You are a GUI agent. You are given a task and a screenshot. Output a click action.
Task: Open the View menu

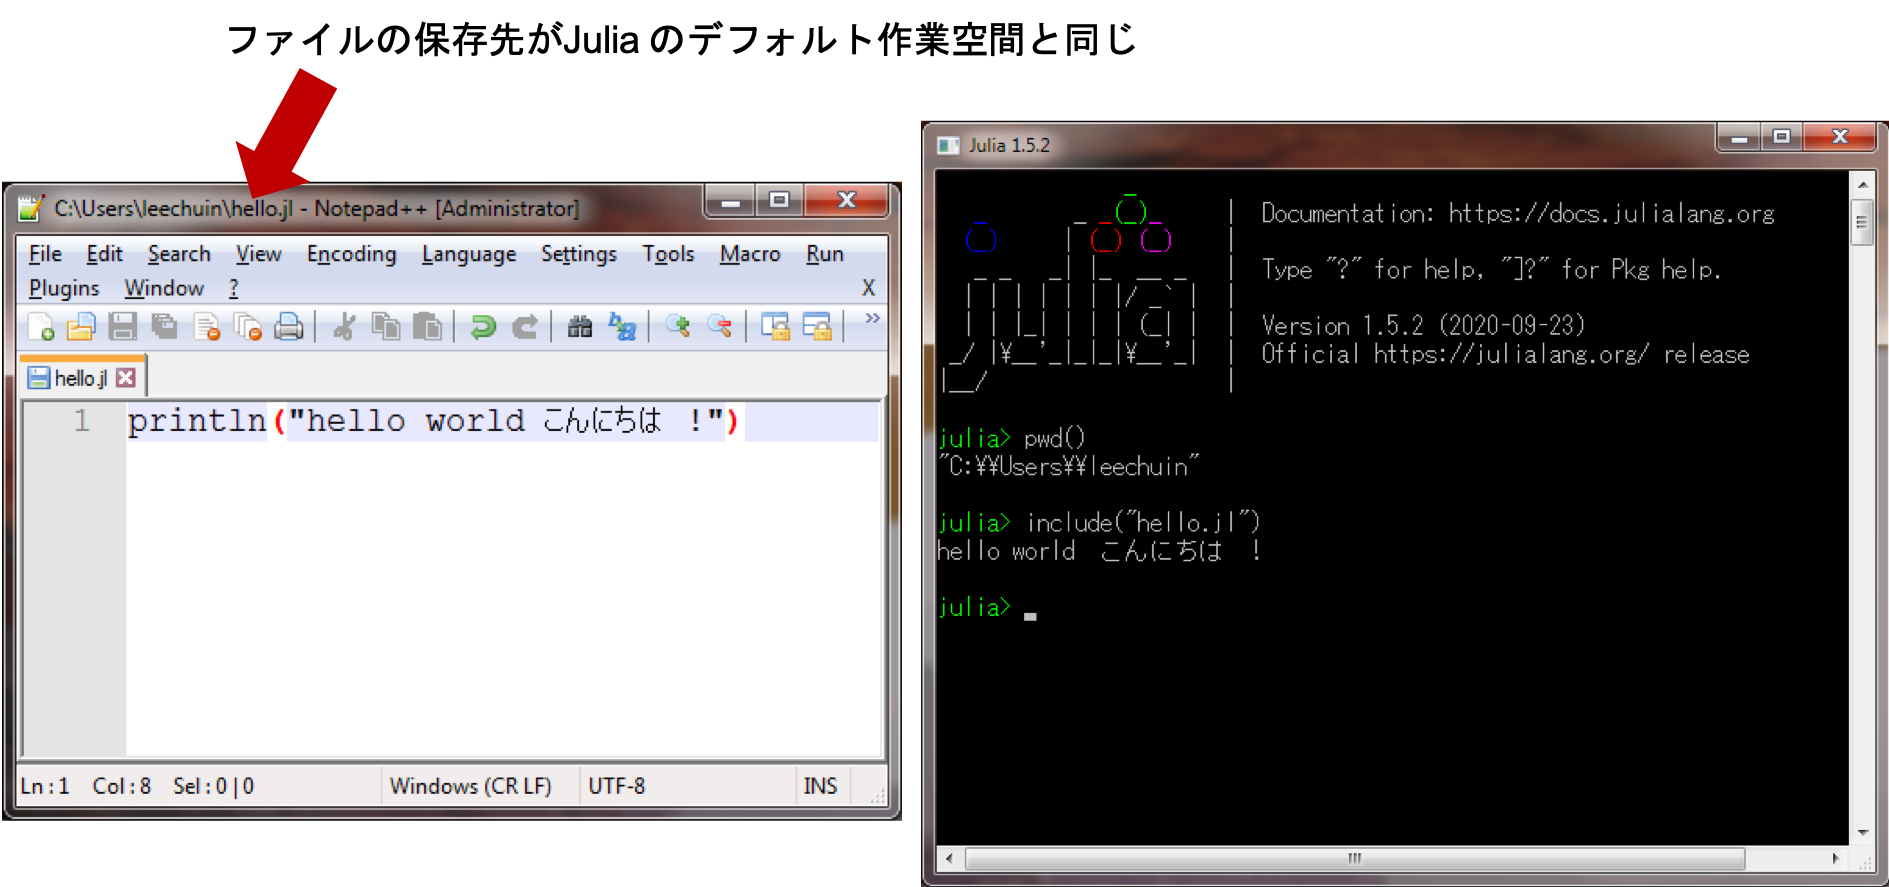coord(258,254)
